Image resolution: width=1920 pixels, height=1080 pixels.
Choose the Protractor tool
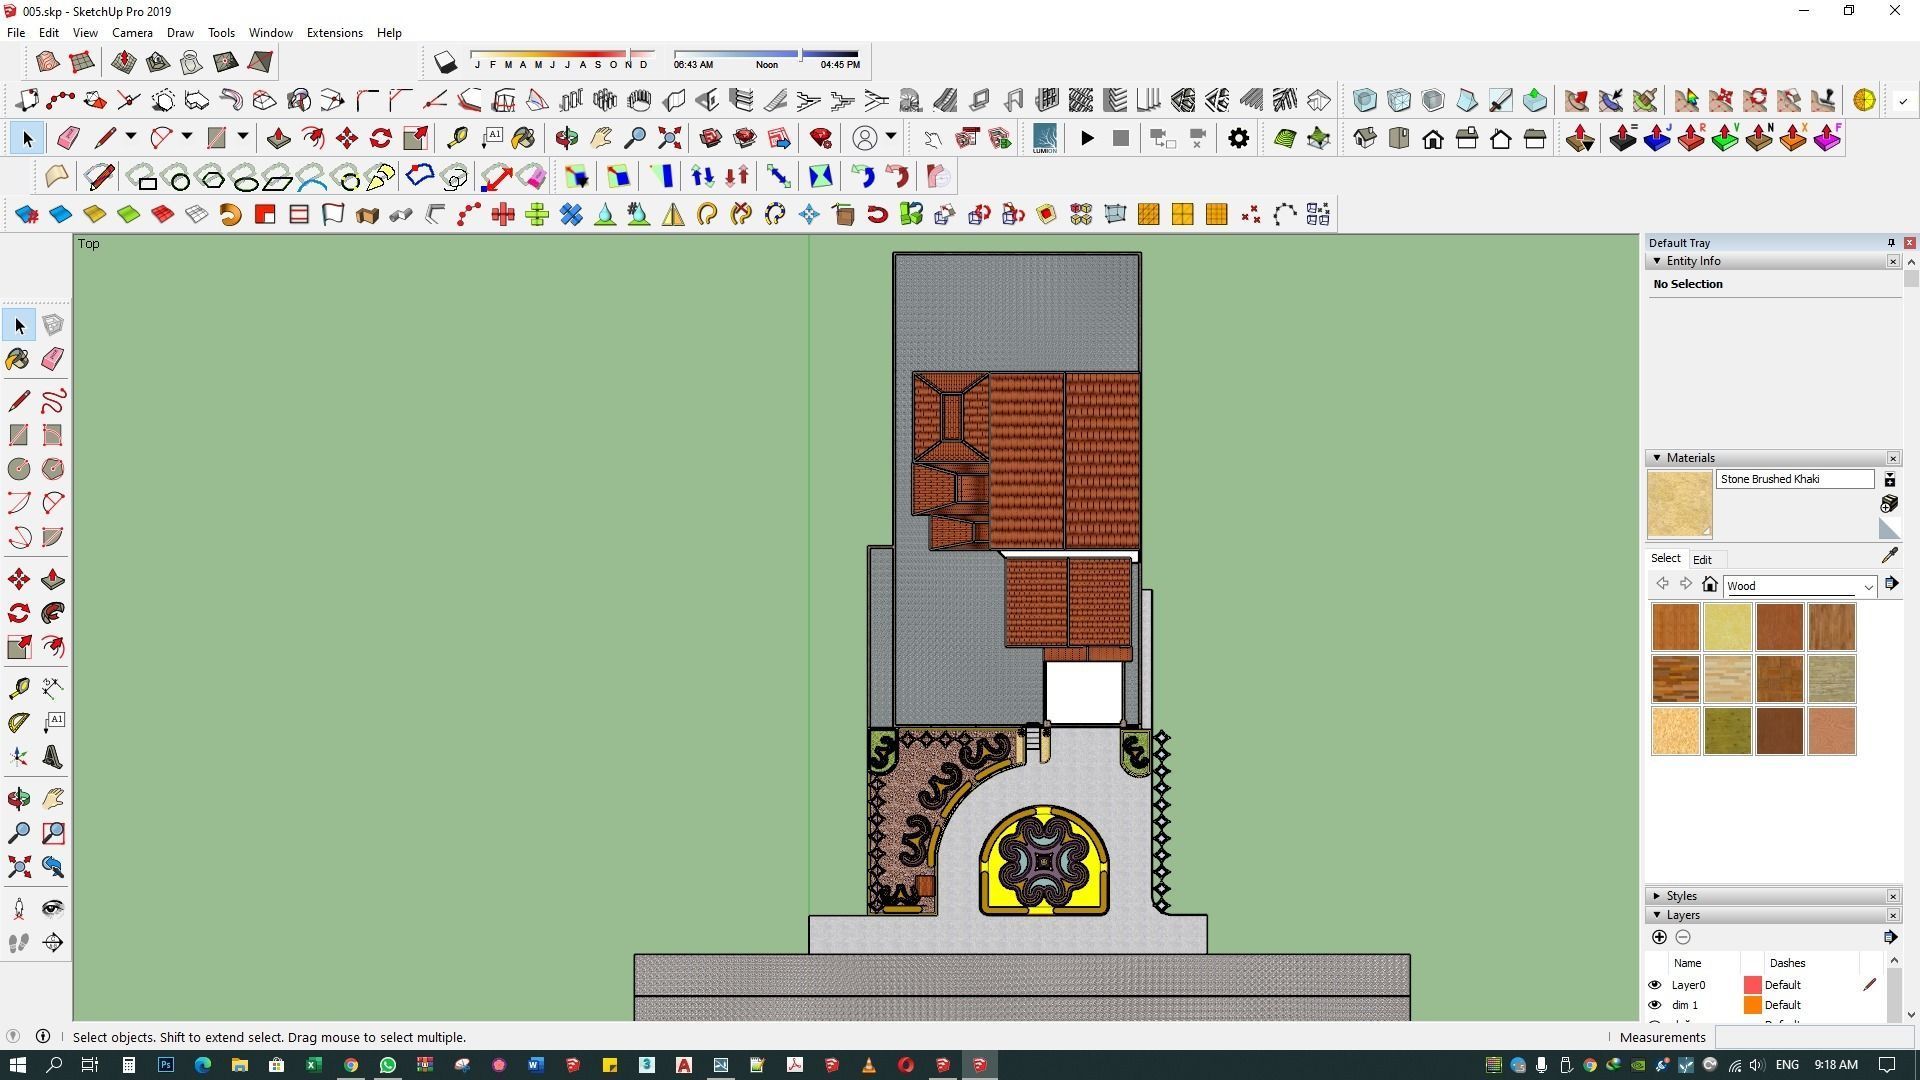pos(18,722)
